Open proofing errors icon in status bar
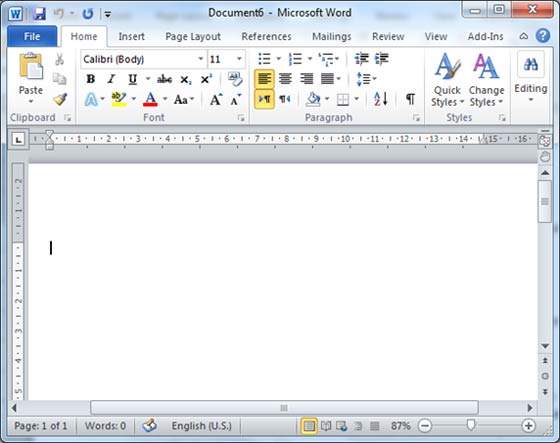 point(149,425)
